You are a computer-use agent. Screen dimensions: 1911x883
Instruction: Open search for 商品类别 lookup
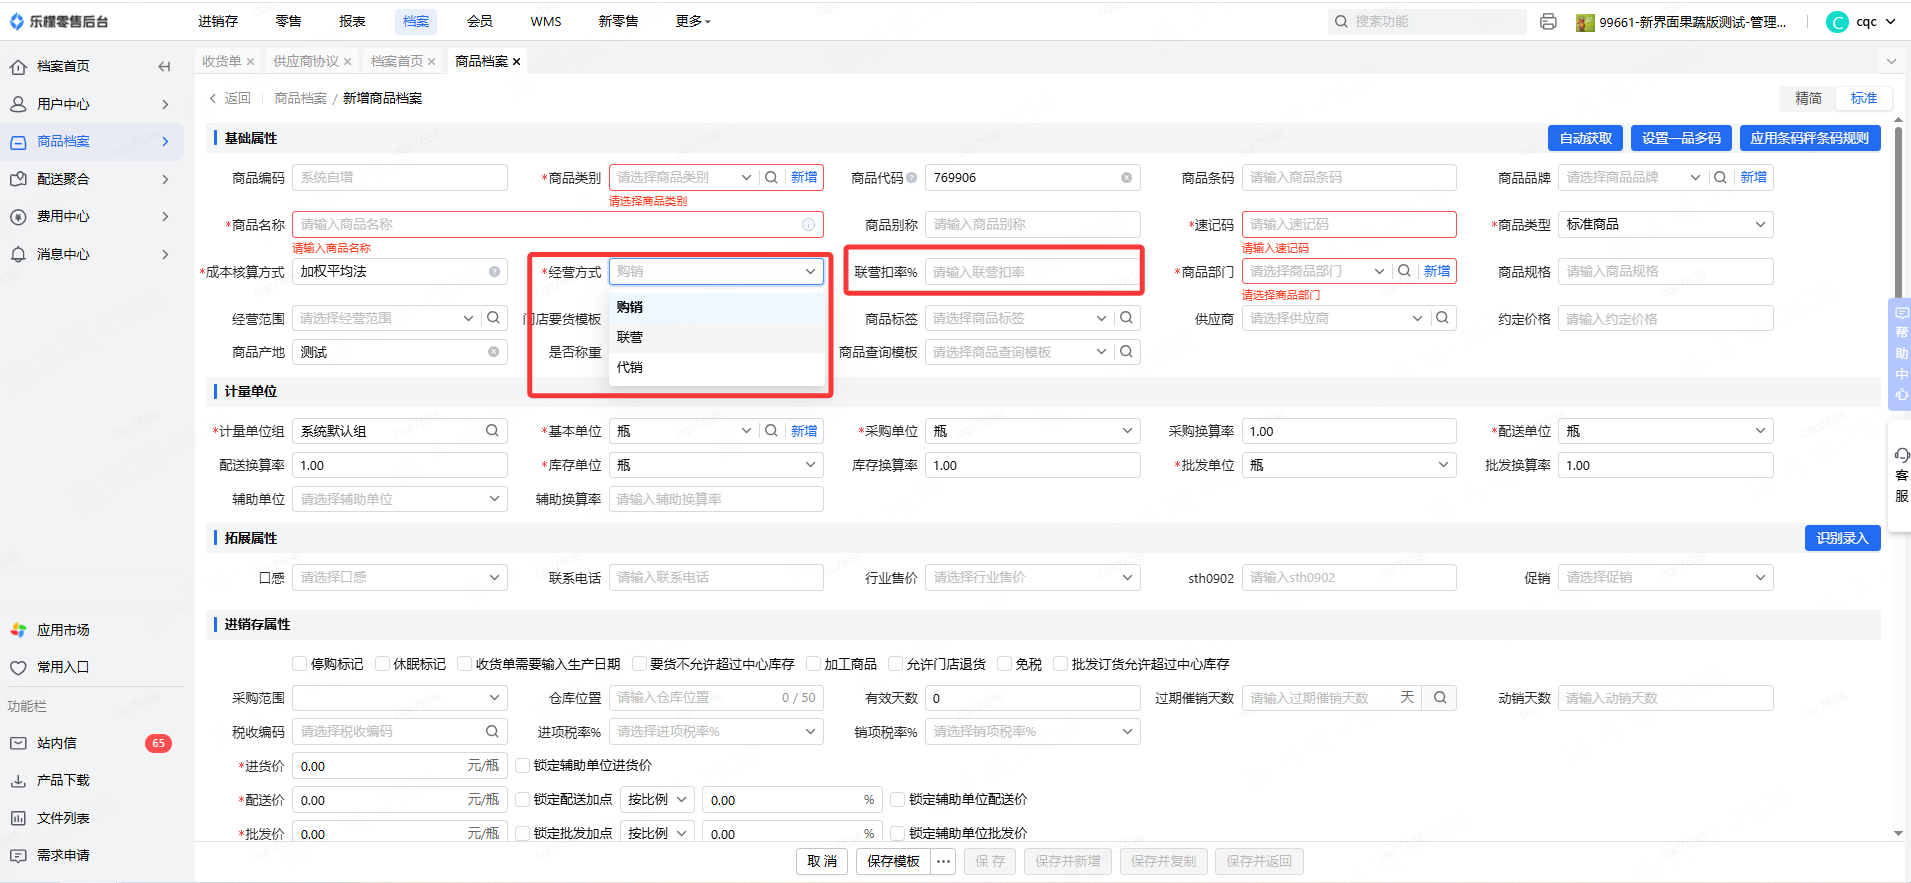[x=771, y=177]
